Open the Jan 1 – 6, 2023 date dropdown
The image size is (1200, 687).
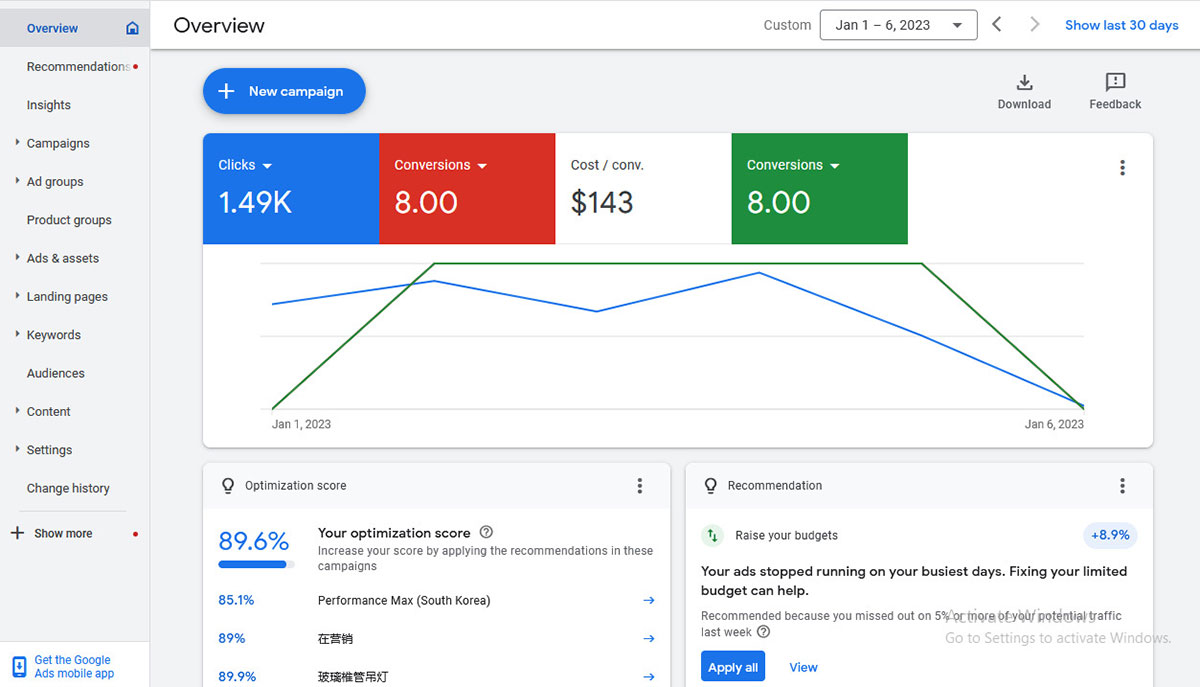[897, 25]
